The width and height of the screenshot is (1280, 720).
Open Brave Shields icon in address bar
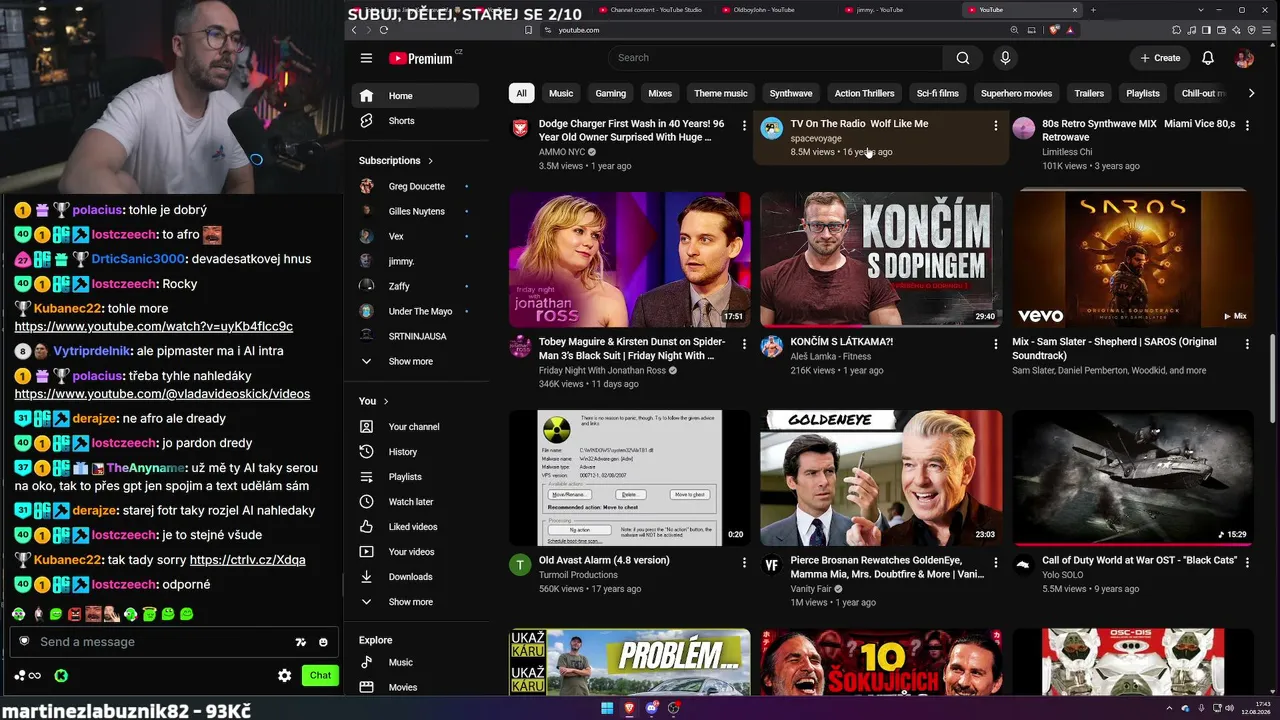pos(1054,30)
